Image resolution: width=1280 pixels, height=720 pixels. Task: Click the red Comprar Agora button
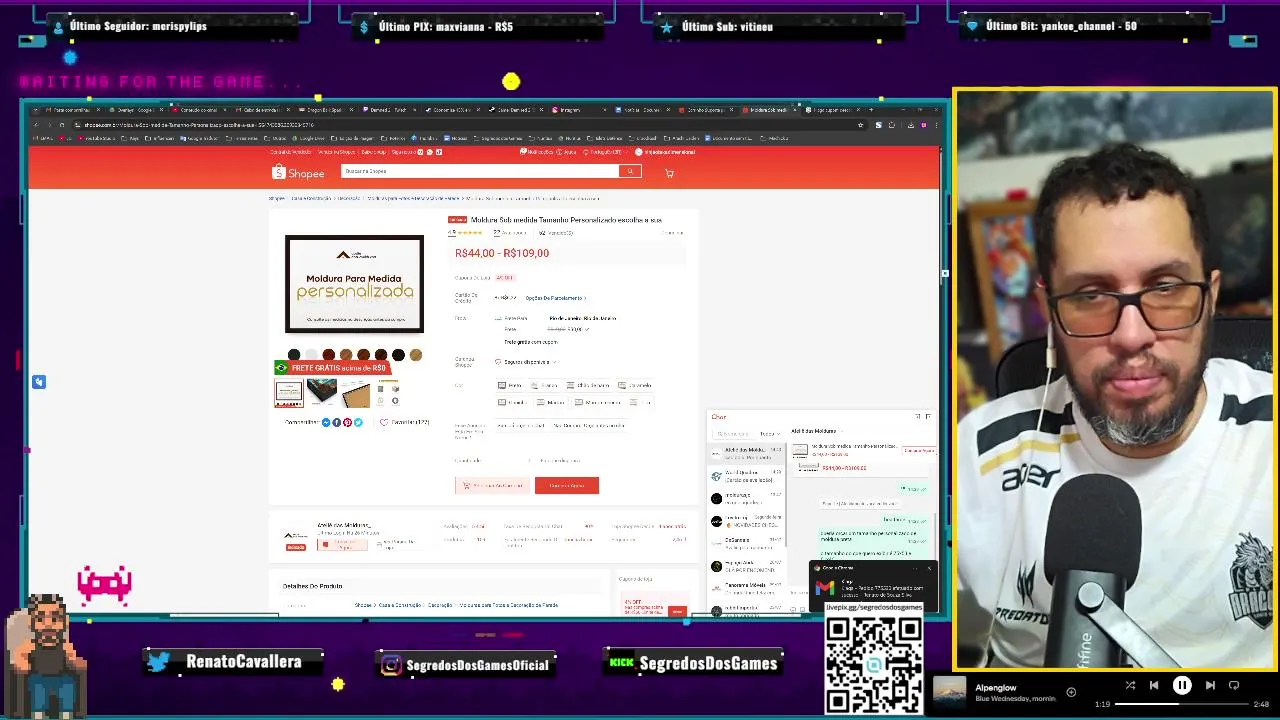click(x=567, y=485)
